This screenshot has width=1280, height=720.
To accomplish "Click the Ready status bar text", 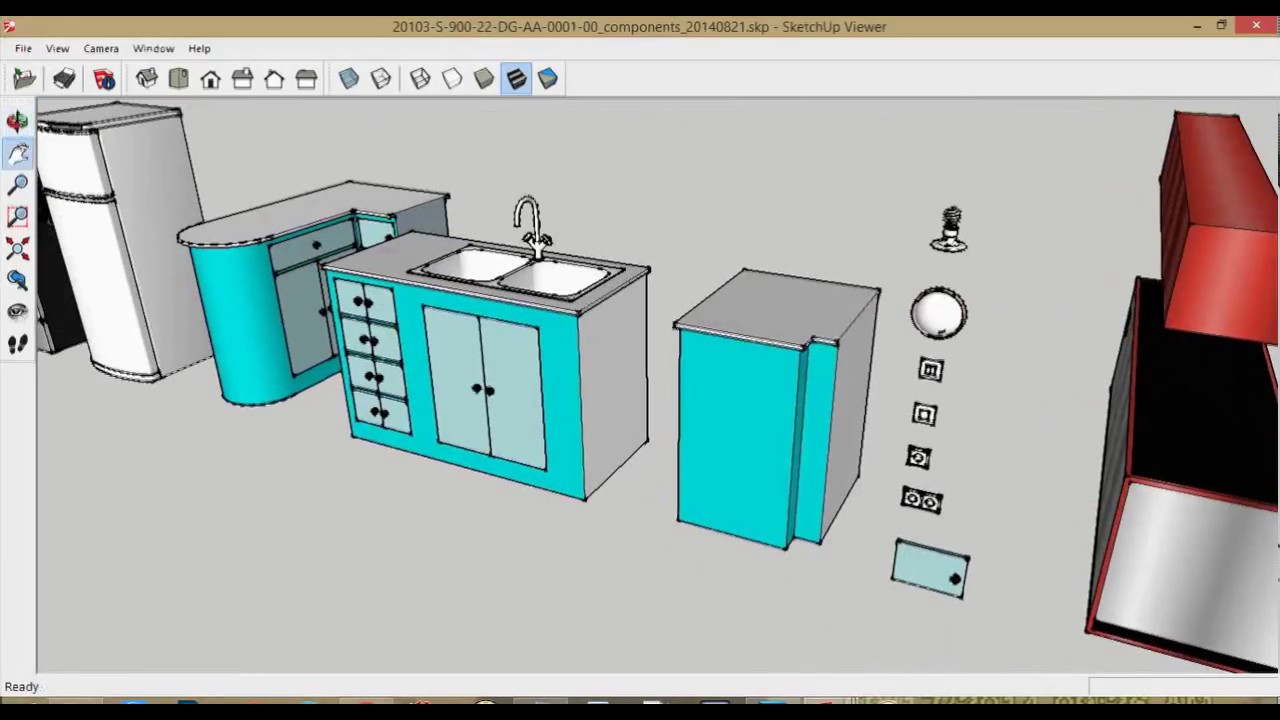I will (22, 687).
